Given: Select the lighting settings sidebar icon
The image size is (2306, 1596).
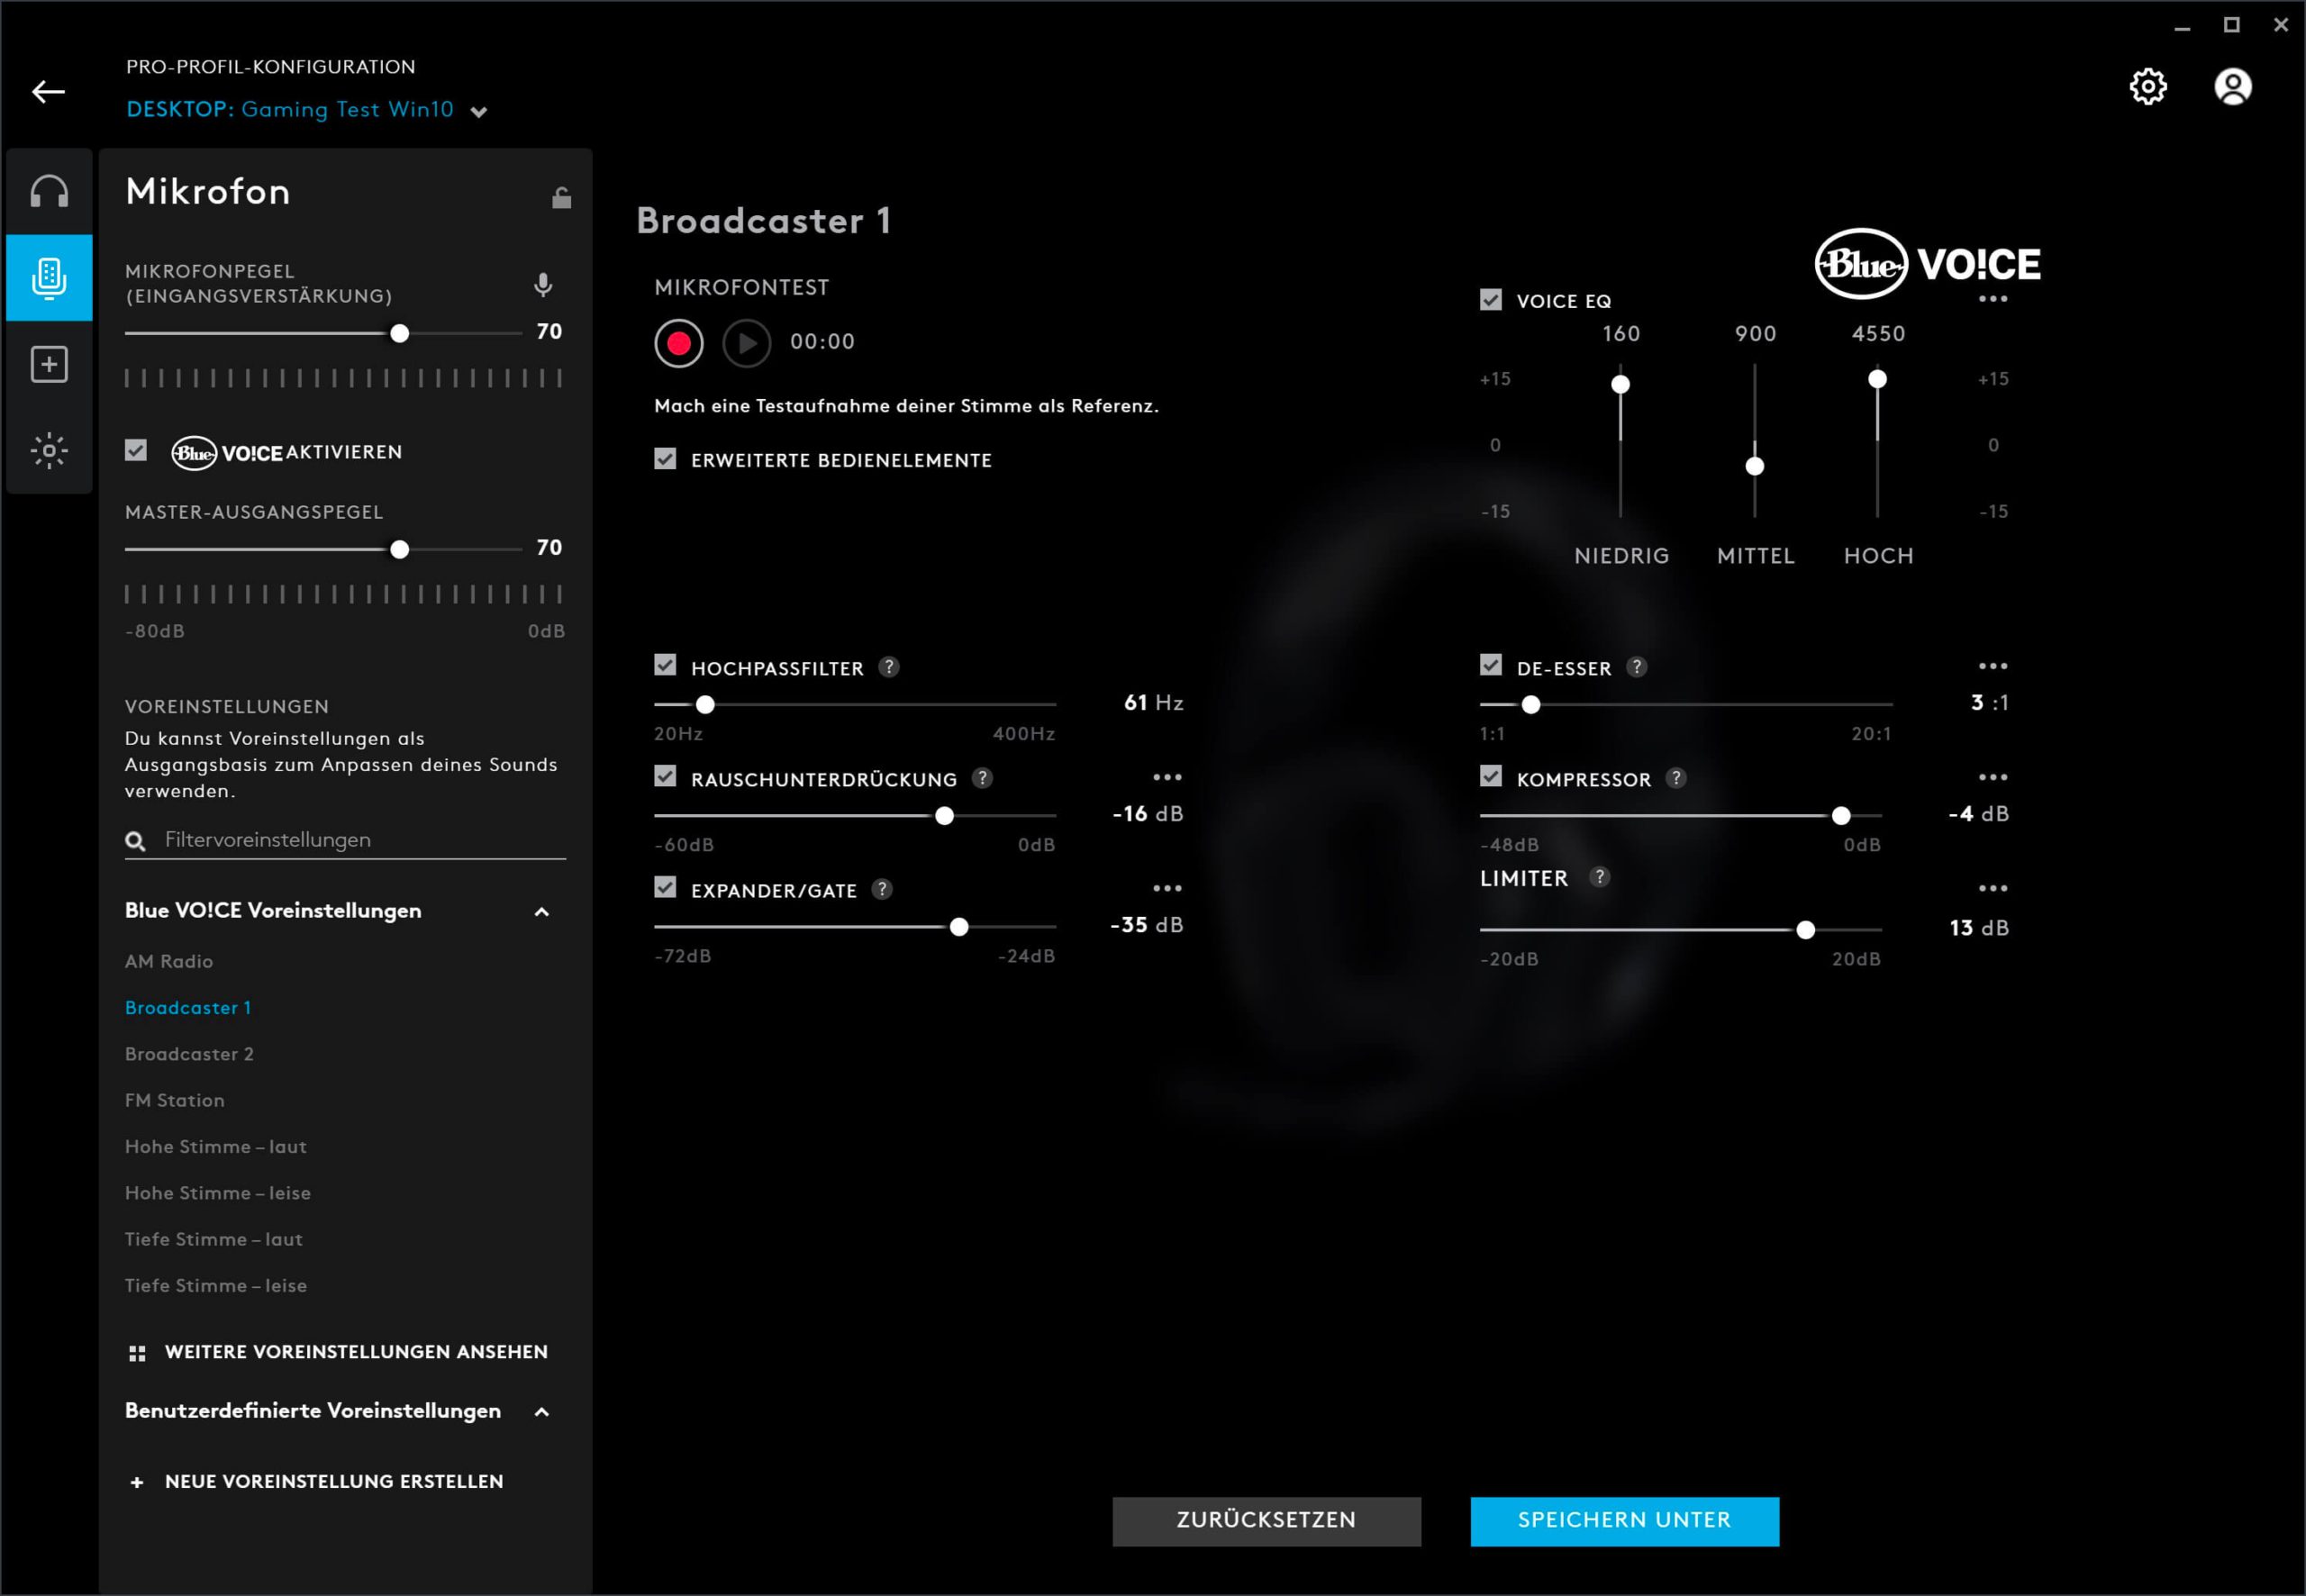Looking at the screenshot, I should point(49,450).
